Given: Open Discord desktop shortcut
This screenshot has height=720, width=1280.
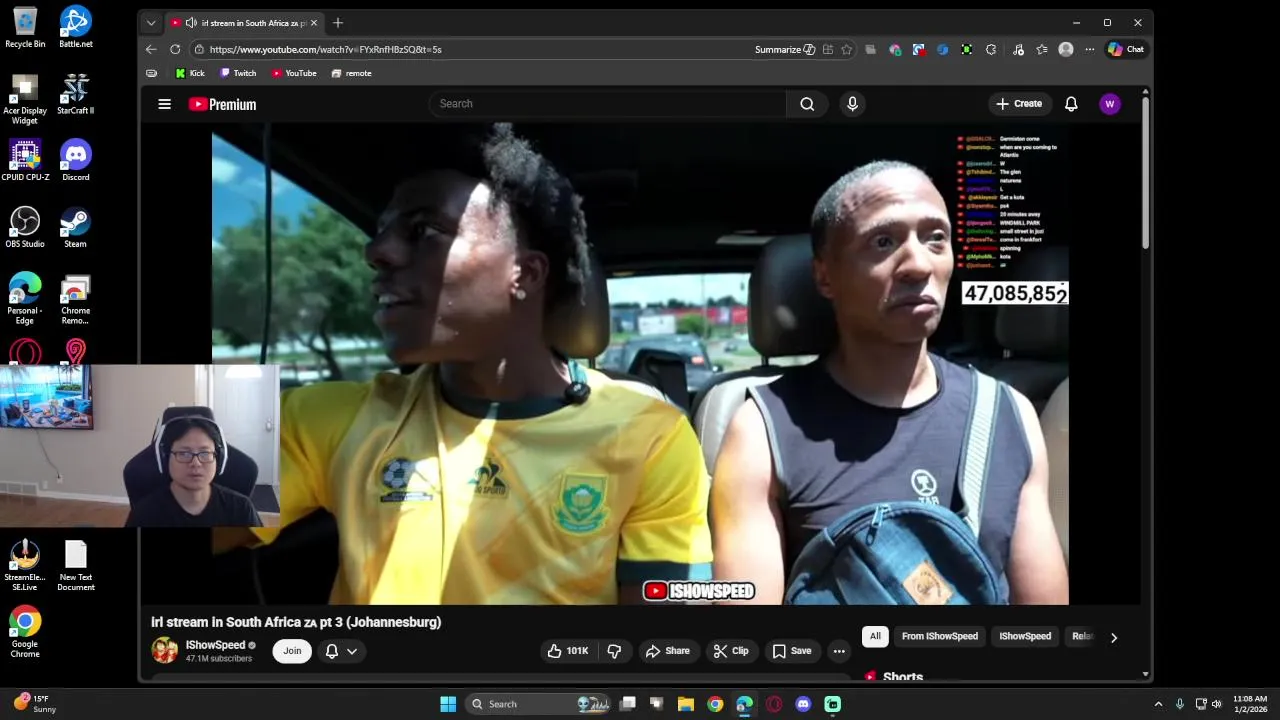Looking at the screenshot, I should tap(75, 160).
